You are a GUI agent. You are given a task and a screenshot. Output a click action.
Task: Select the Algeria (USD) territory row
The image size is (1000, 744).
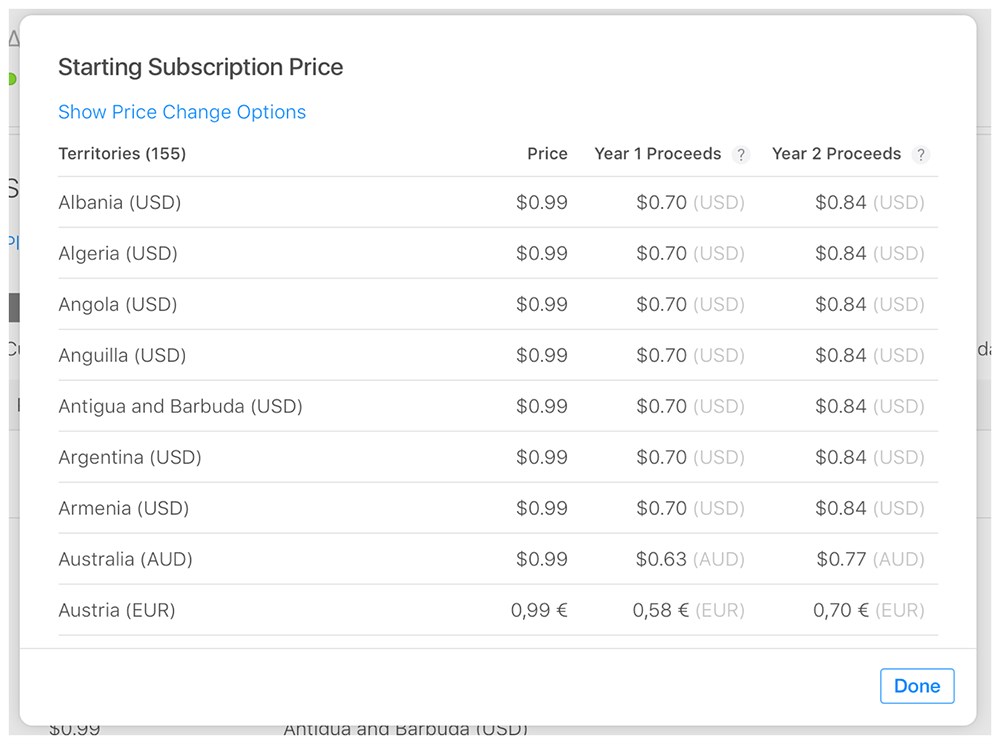(497, 253)
